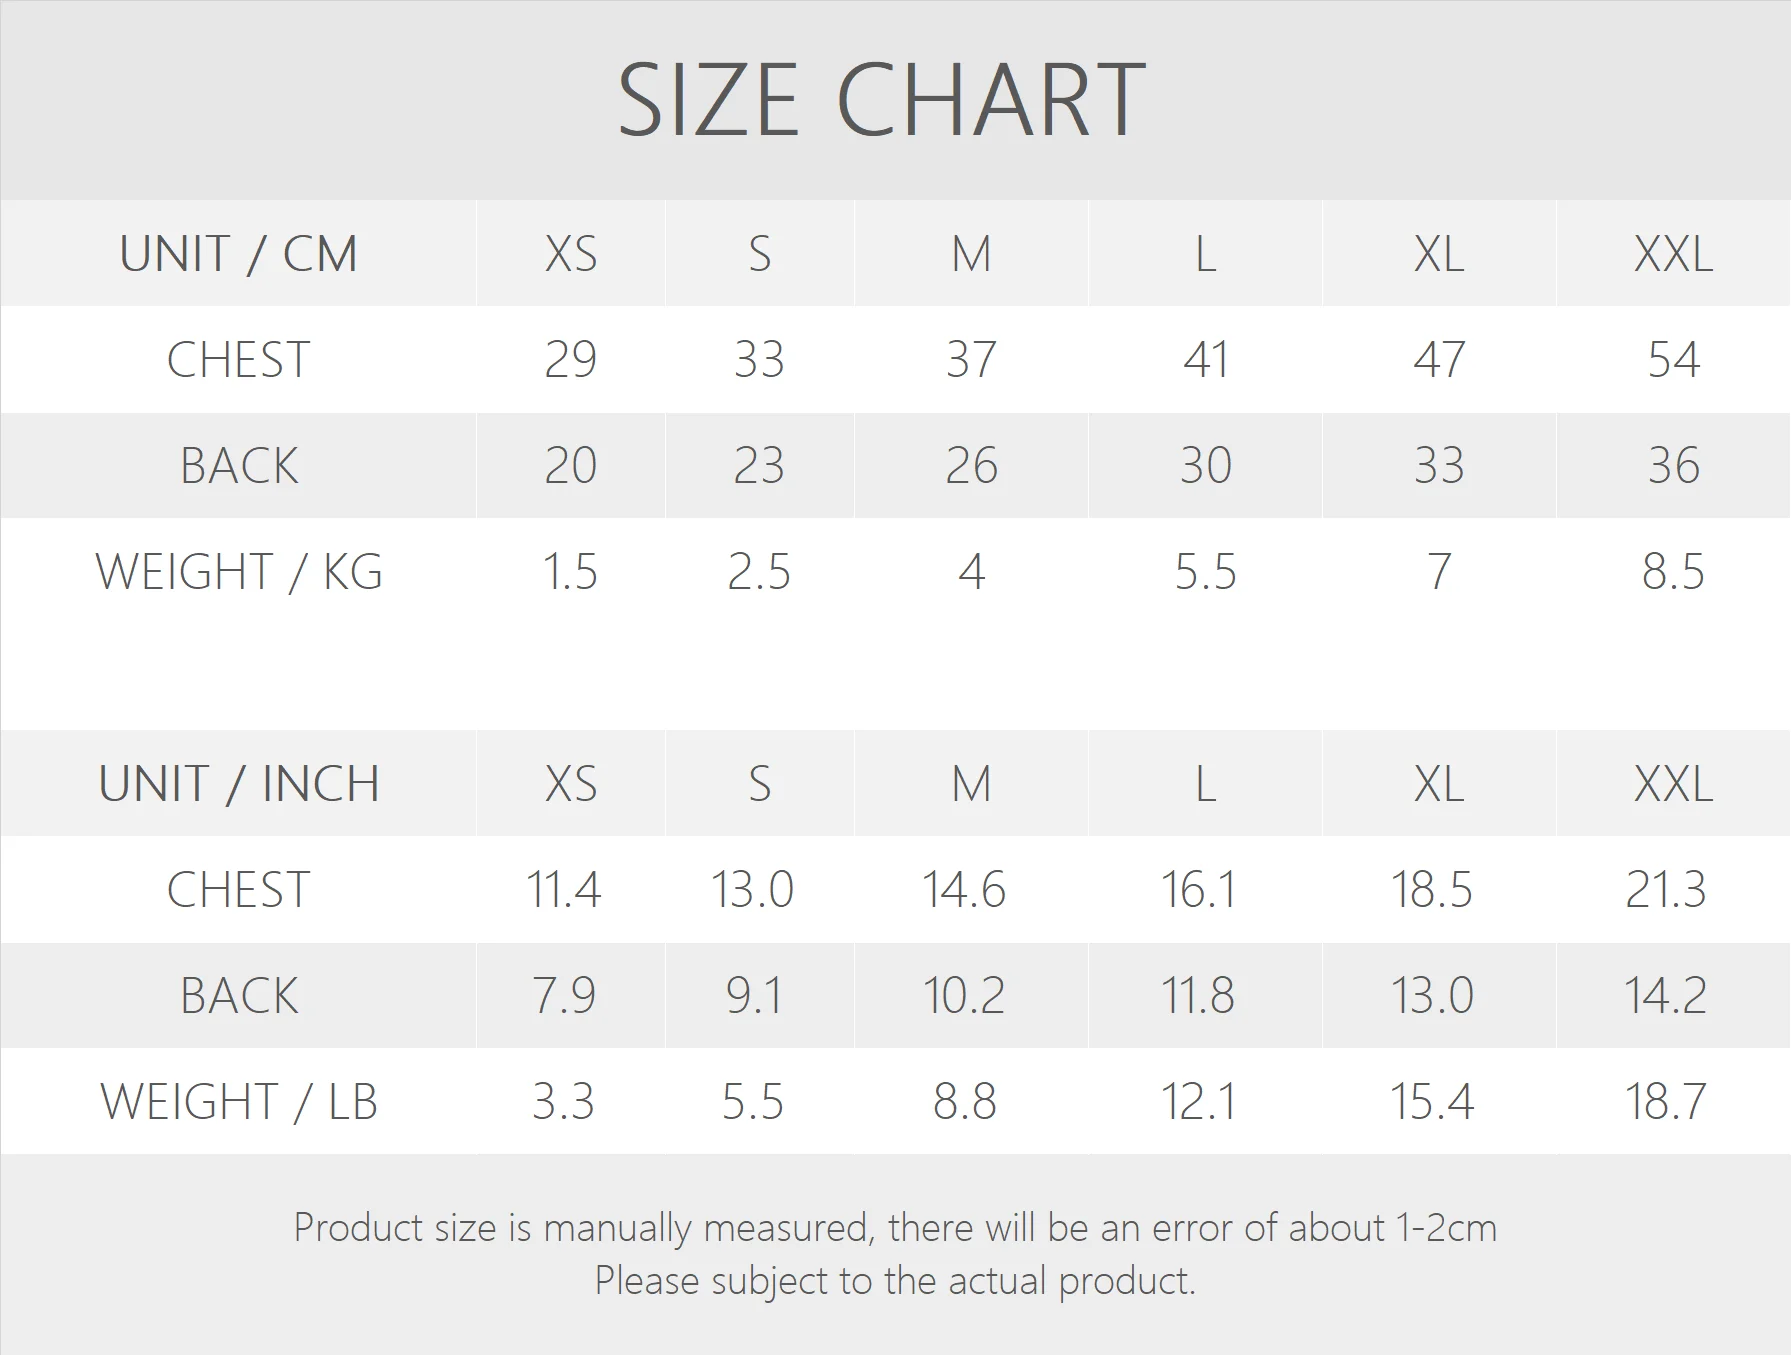This screenshot has width=1791, height=1355.
Task: Select chest value 54 in CM table
Action: click(1673, 360)
